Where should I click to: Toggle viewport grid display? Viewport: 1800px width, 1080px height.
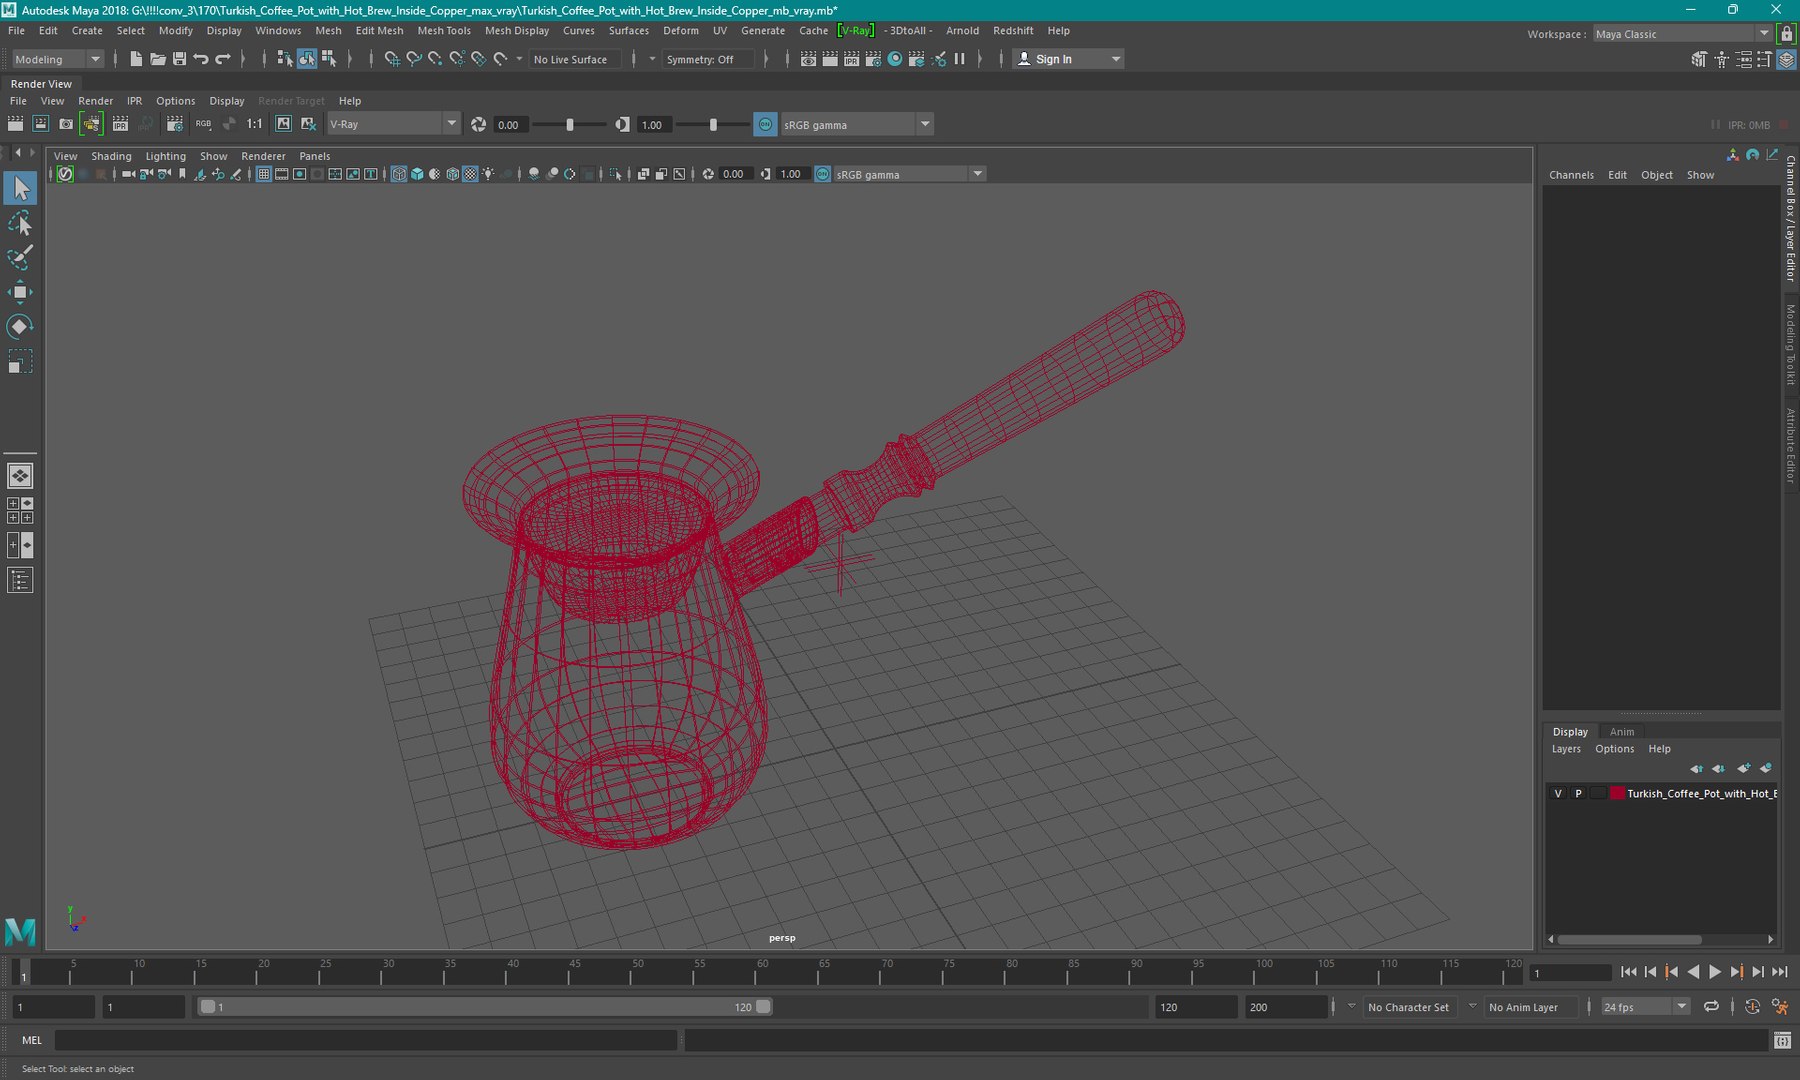coord(264,174)
